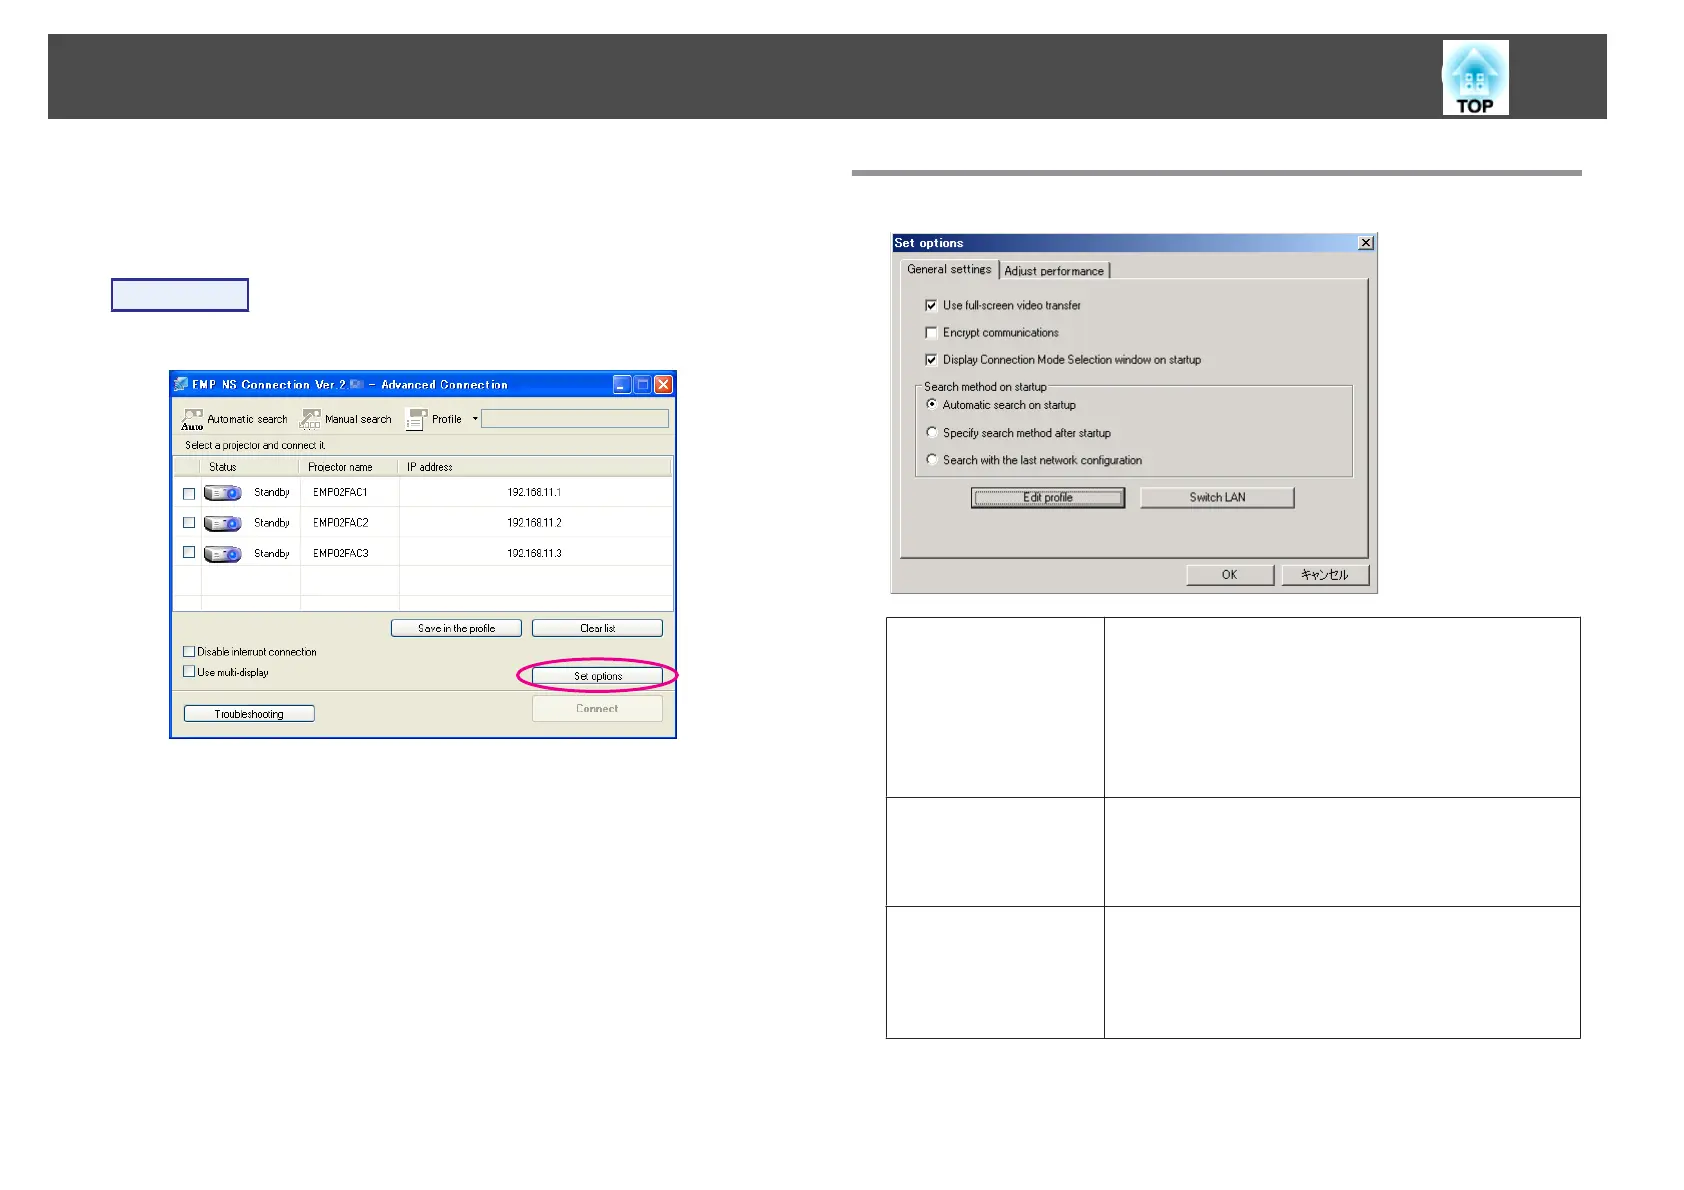Click Standby status of EMP02FAC1
Viewport: 1684px width, 1190px height.
pyautogui.click(x=271, y=493)
